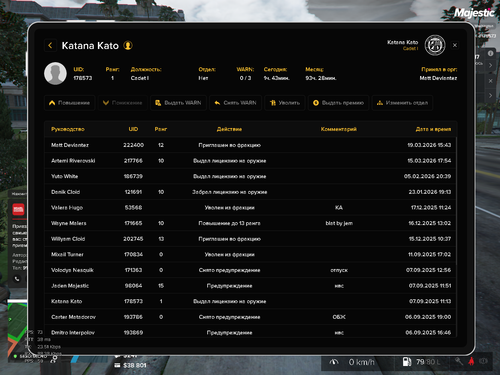This screenshot has height=375, width=500.
Task: Click the date 19.03.2026 15:43
Action: point(429,145)
